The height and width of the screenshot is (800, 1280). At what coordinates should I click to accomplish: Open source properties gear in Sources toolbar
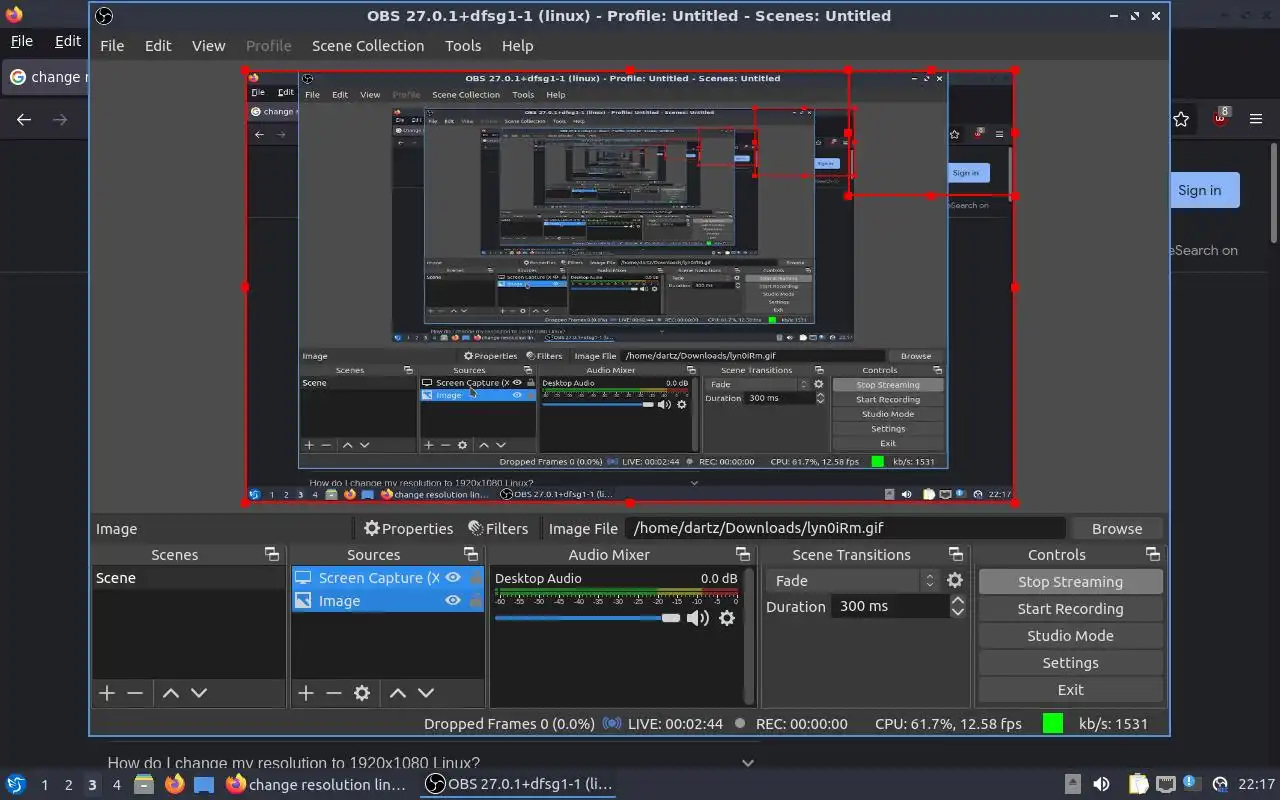pos(362,692)
